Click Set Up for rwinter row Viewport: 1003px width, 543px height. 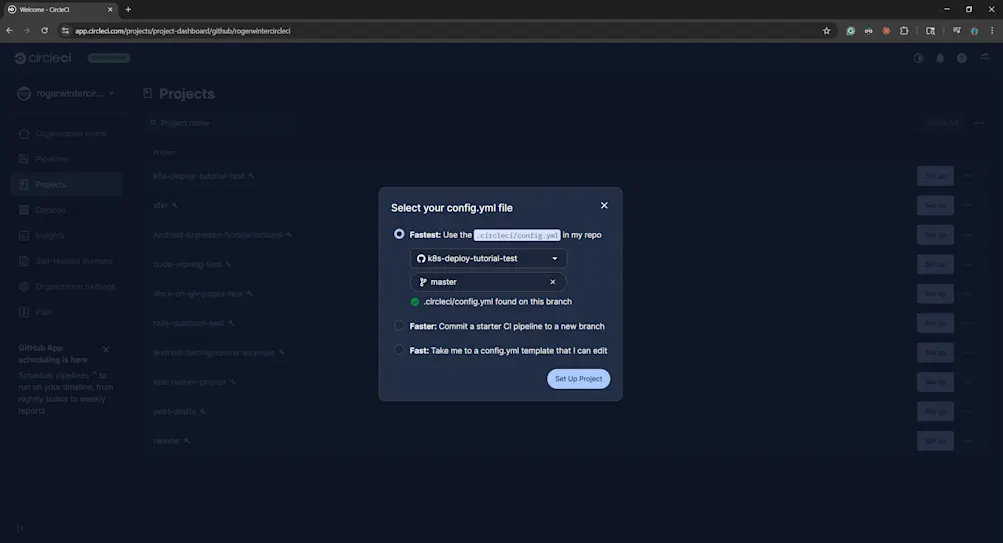pos(935,441)
